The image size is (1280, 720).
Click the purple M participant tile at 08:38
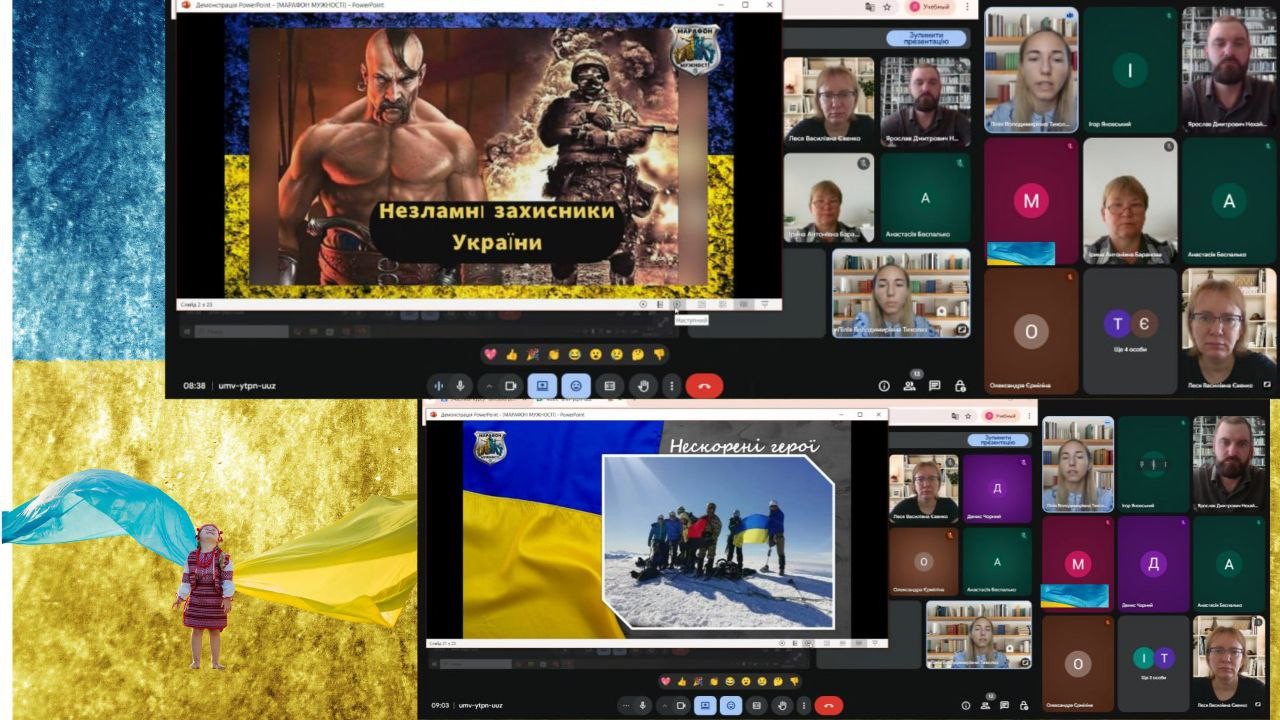pyautogui.click(x=1031, y=201)
